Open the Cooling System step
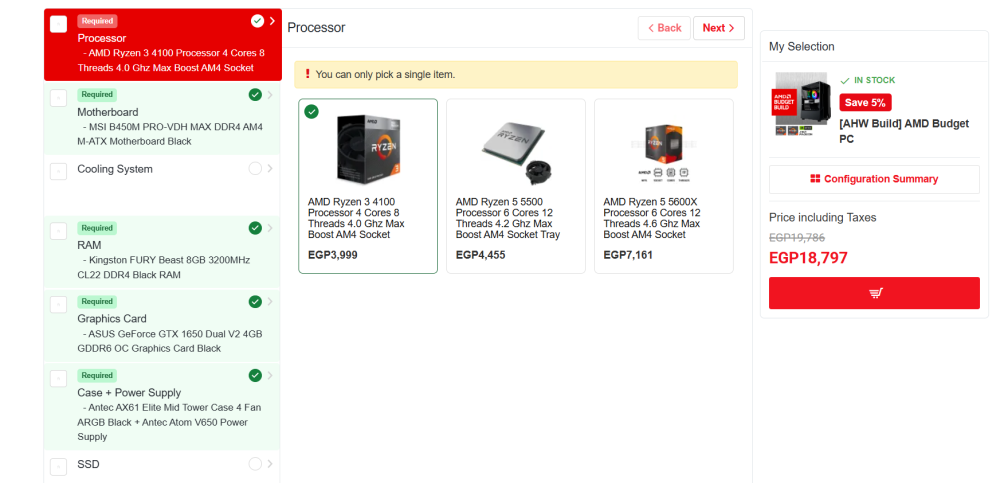Screen dimensions: 1000x483 click(115, 169)
